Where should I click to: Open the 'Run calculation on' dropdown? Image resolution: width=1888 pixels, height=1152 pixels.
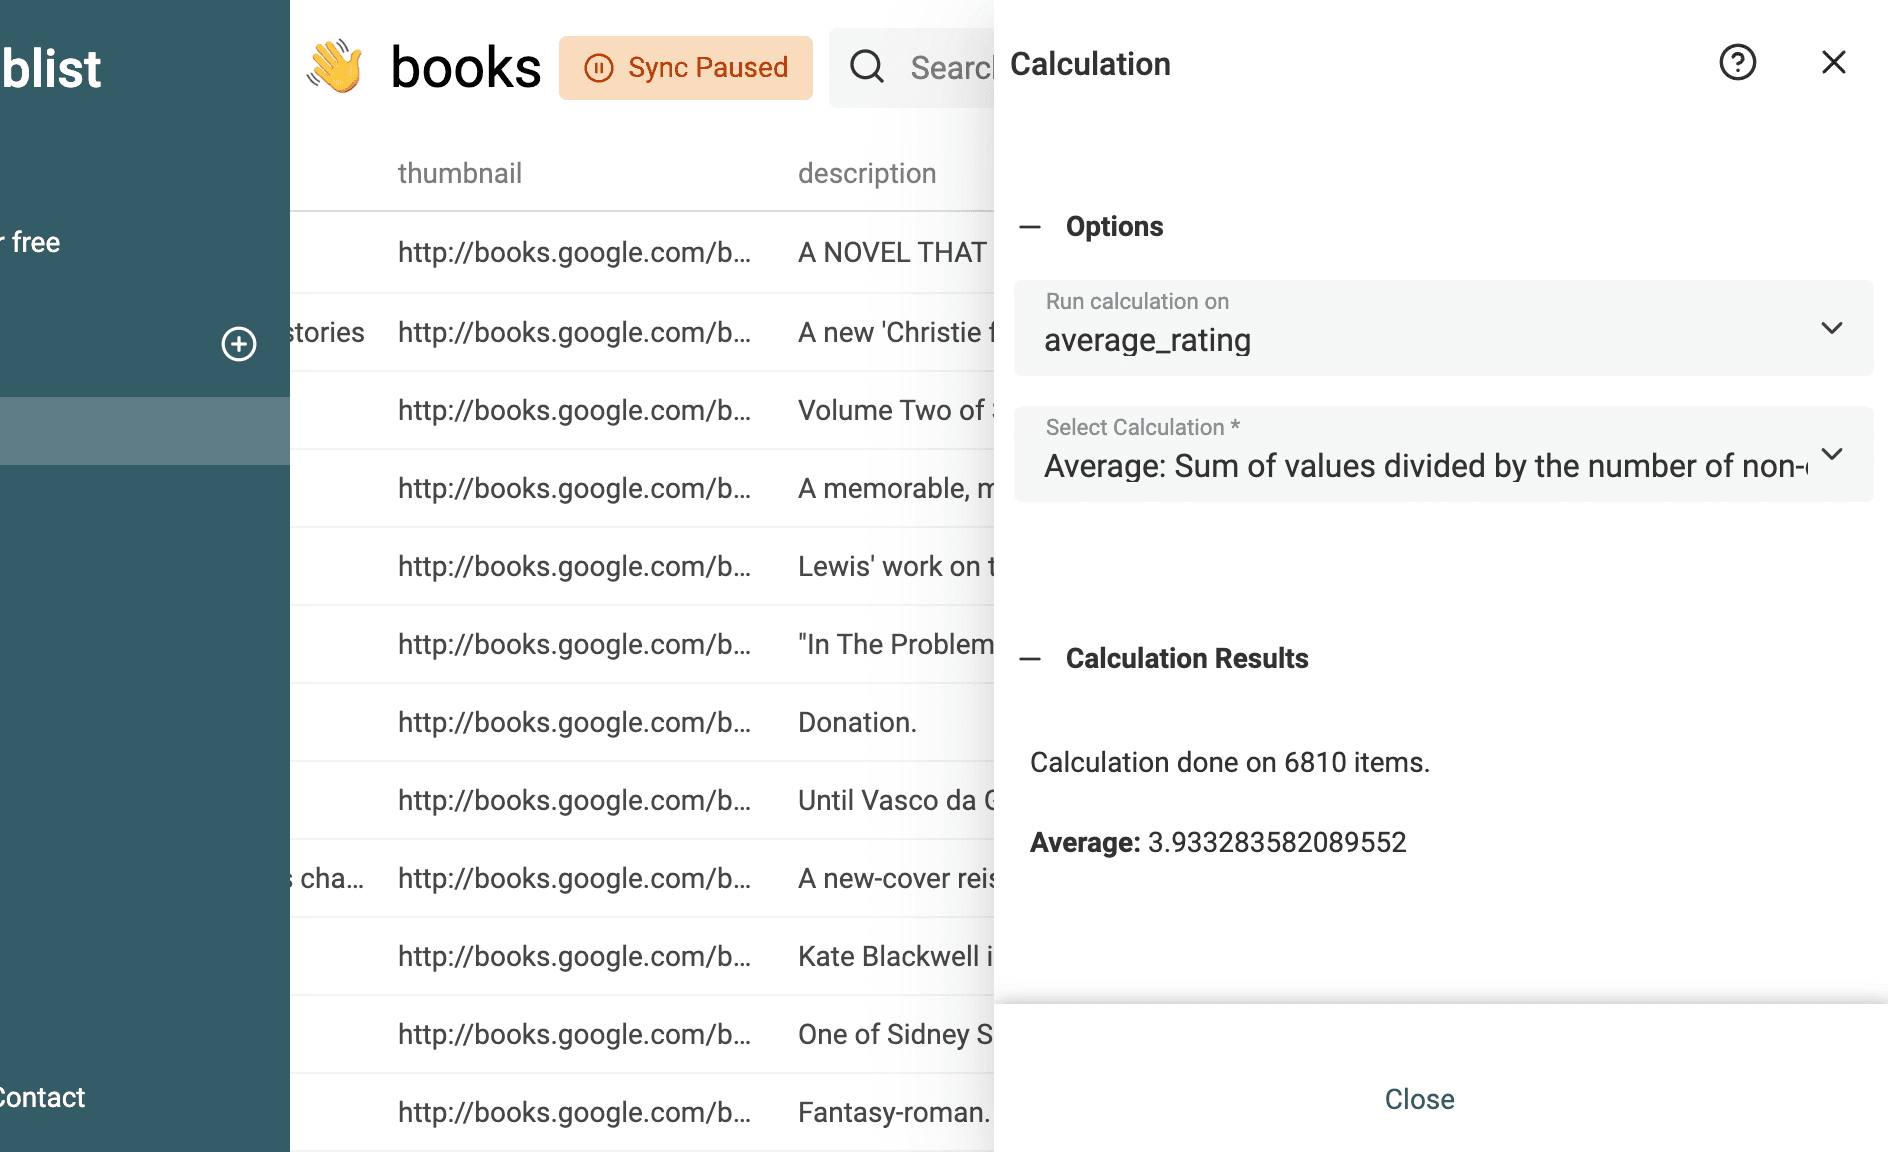[1442, 328]
